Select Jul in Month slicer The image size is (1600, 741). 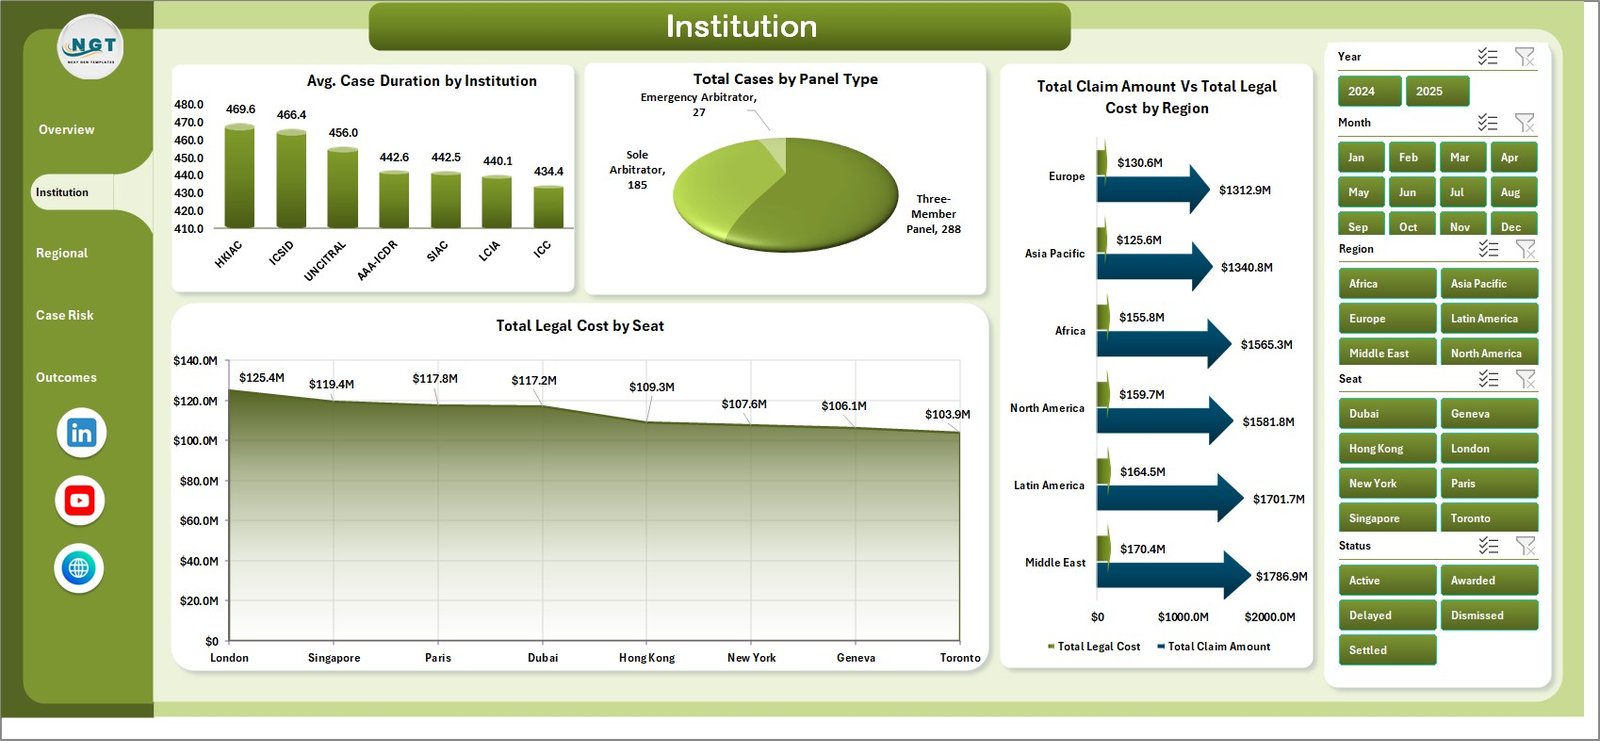tap(1463, 192)
